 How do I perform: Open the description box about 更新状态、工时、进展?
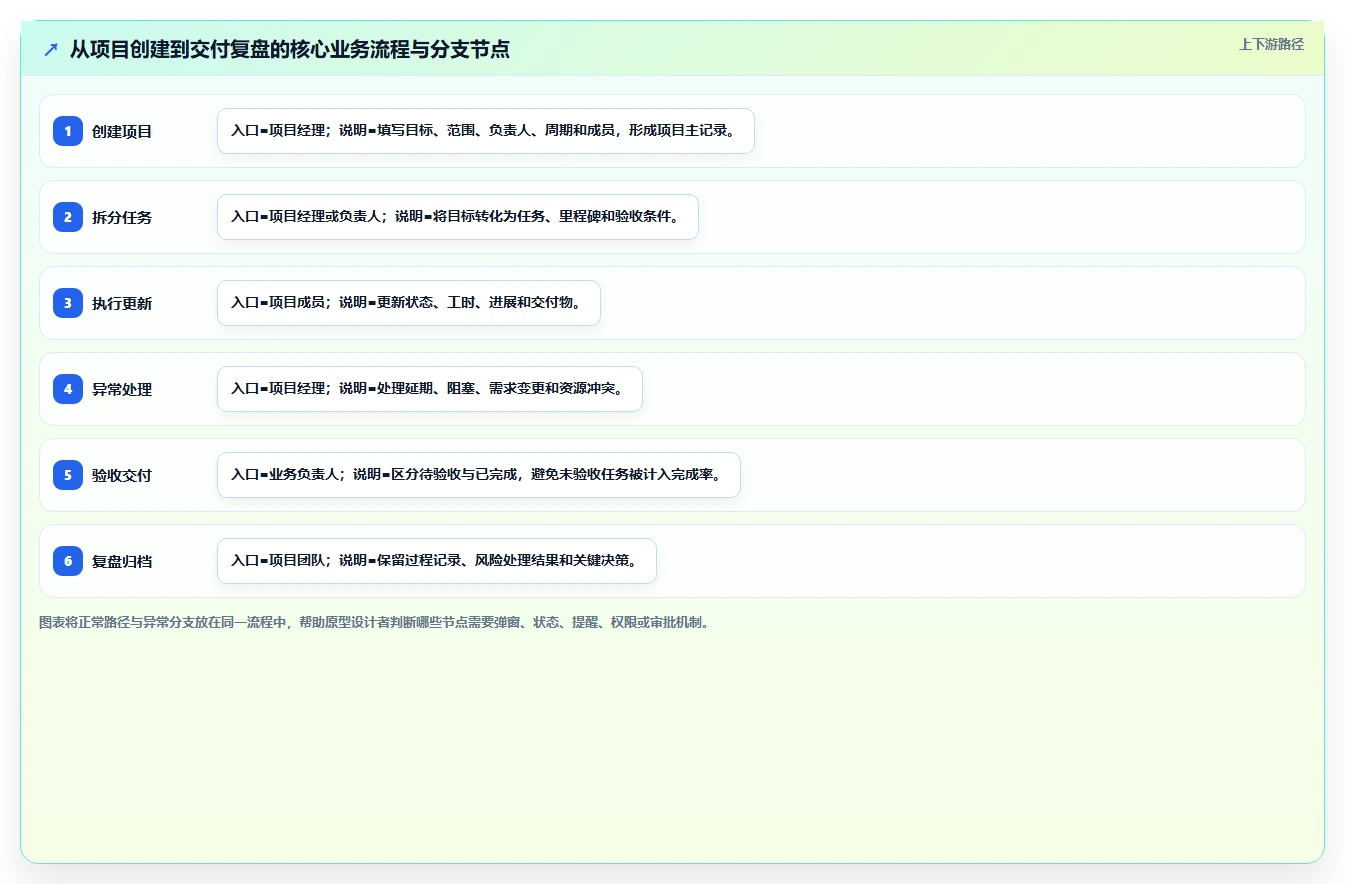(x=409, y=303)
